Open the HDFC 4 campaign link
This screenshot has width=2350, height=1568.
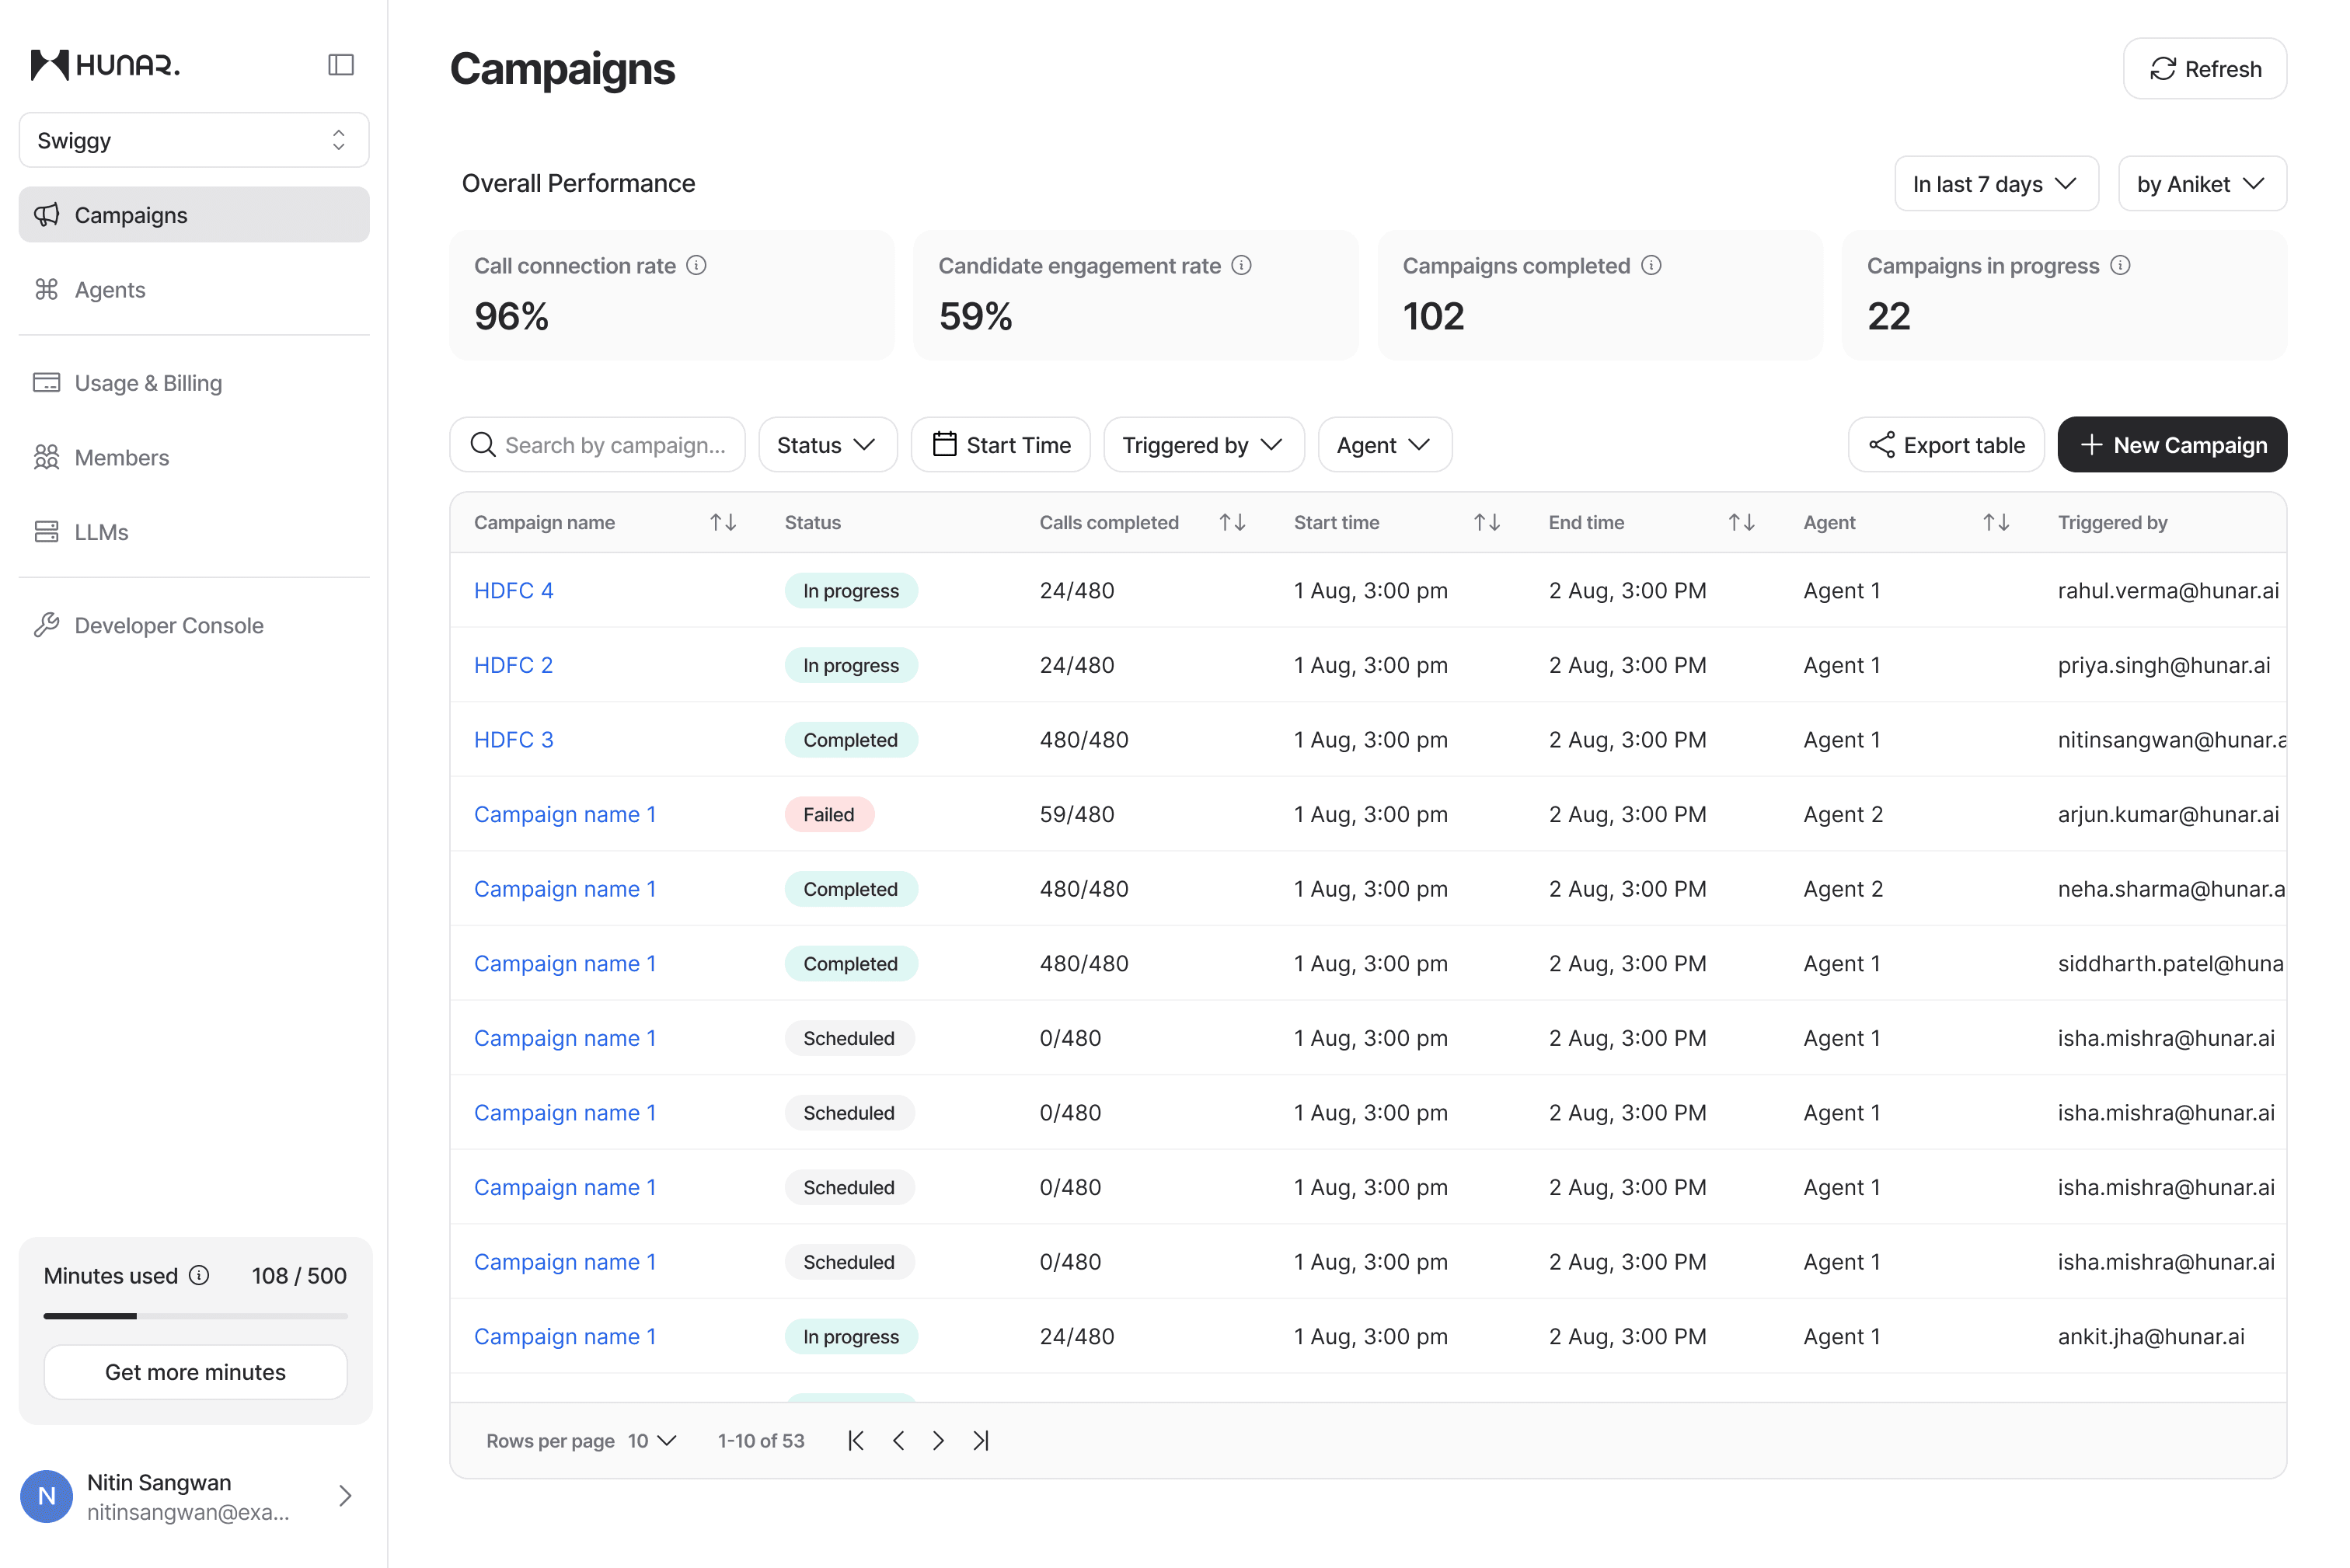pos(513,590)
